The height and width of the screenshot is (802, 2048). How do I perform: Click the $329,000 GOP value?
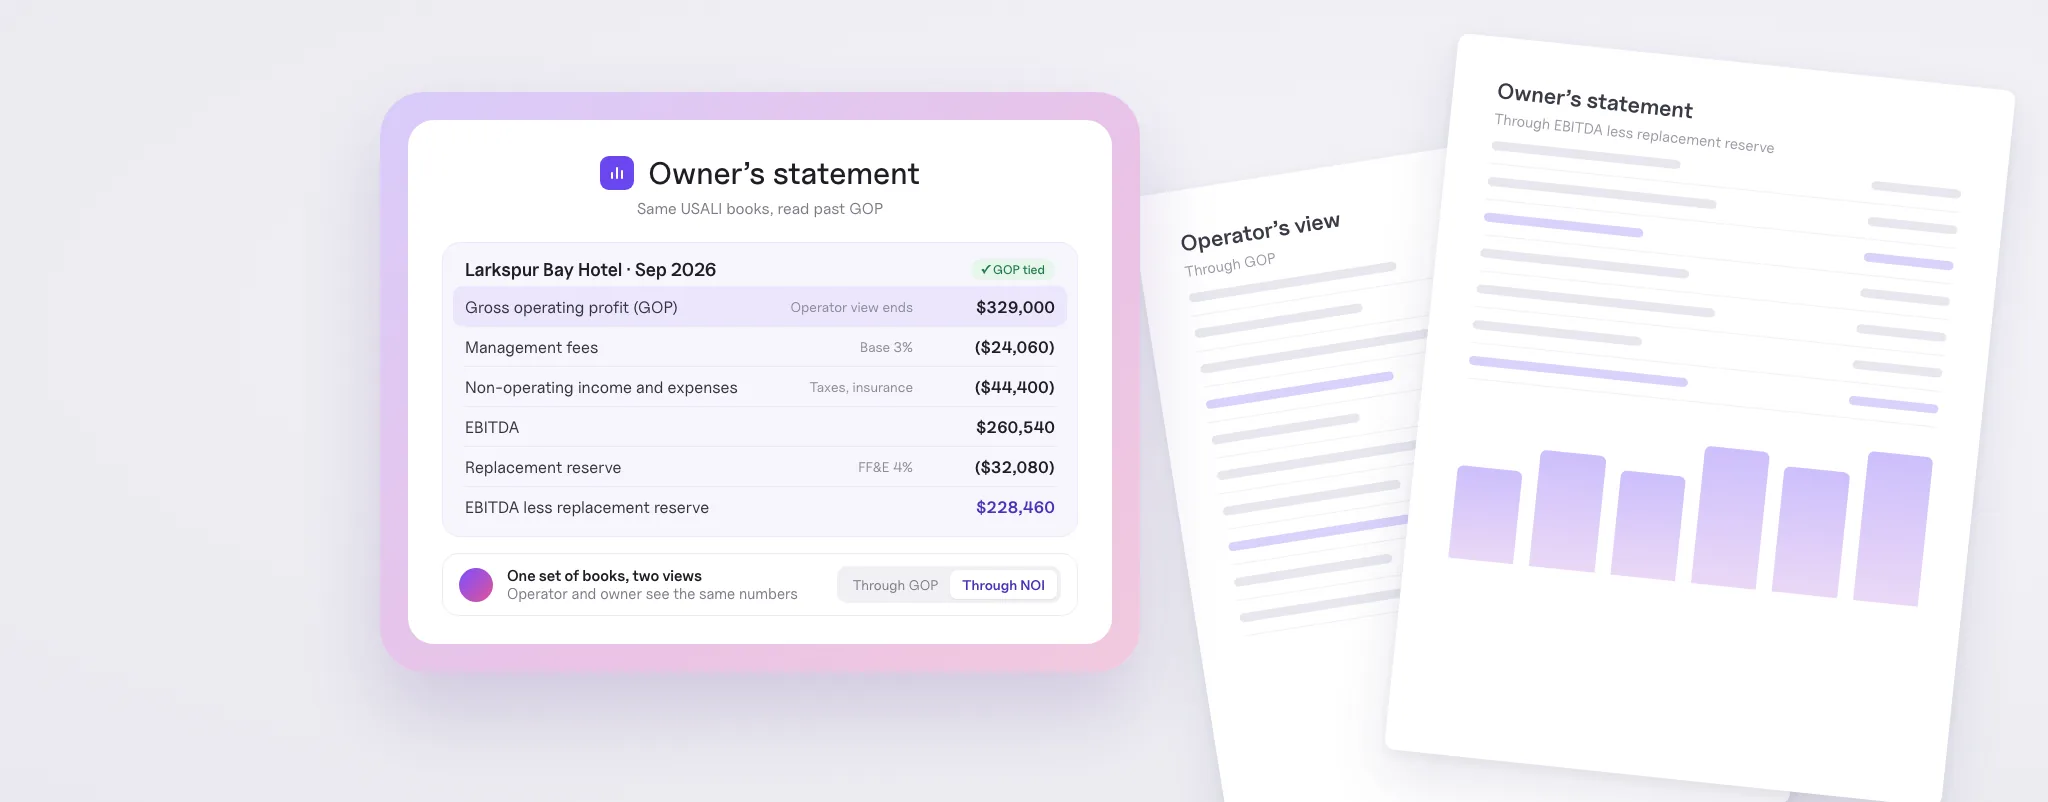point(1015,307)
